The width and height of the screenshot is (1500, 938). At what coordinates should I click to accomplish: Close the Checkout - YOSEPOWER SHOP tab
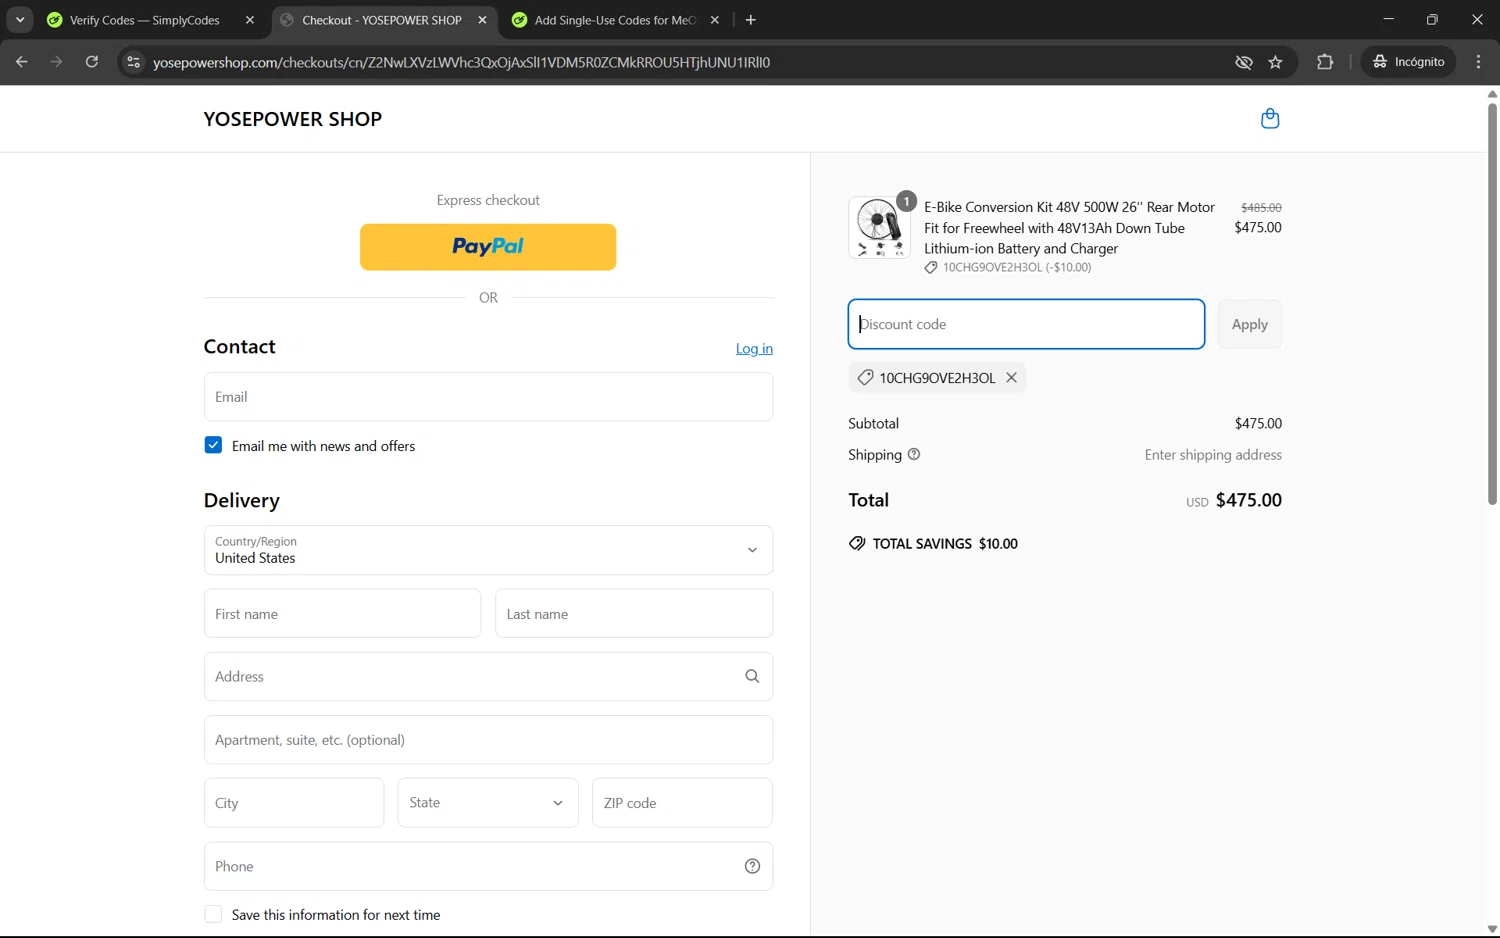click(x=483, y=20)
